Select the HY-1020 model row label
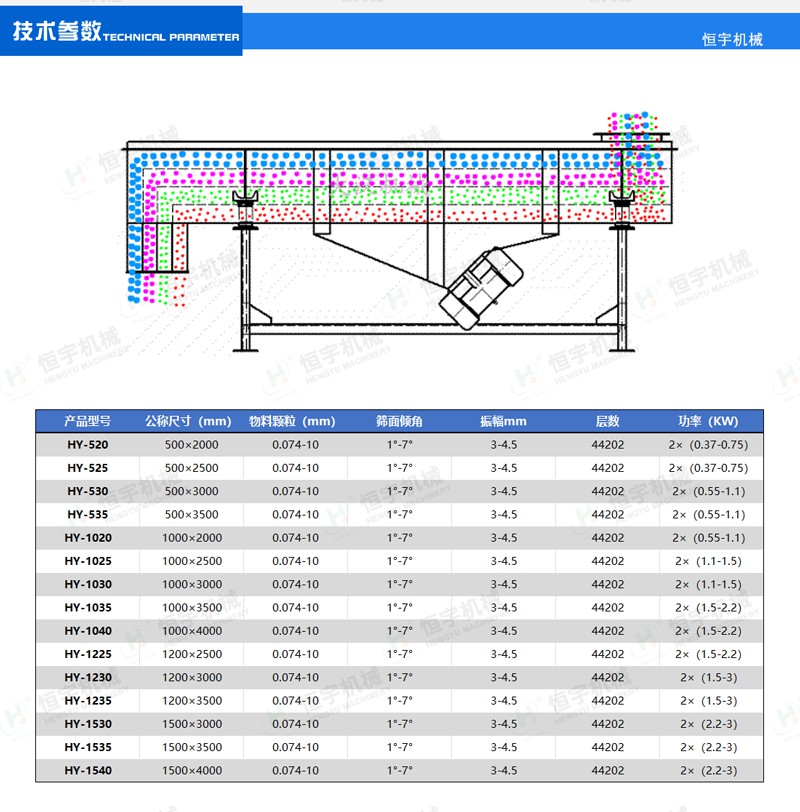Viewport: 800px width, 812px height. tap(88, 538)
